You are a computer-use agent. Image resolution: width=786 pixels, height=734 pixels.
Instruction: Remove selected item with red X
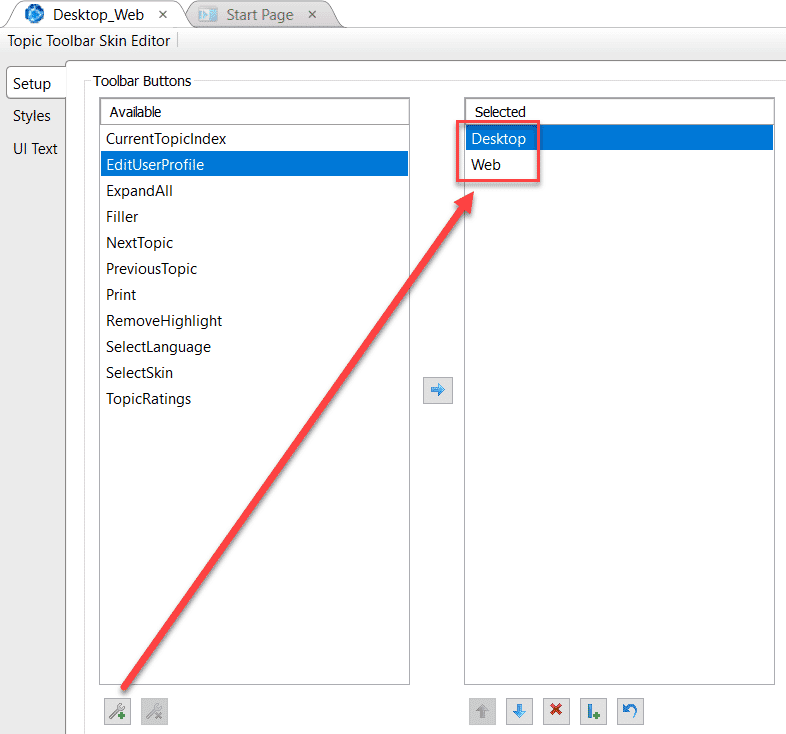pyautogui.click(x=556, y=711)
